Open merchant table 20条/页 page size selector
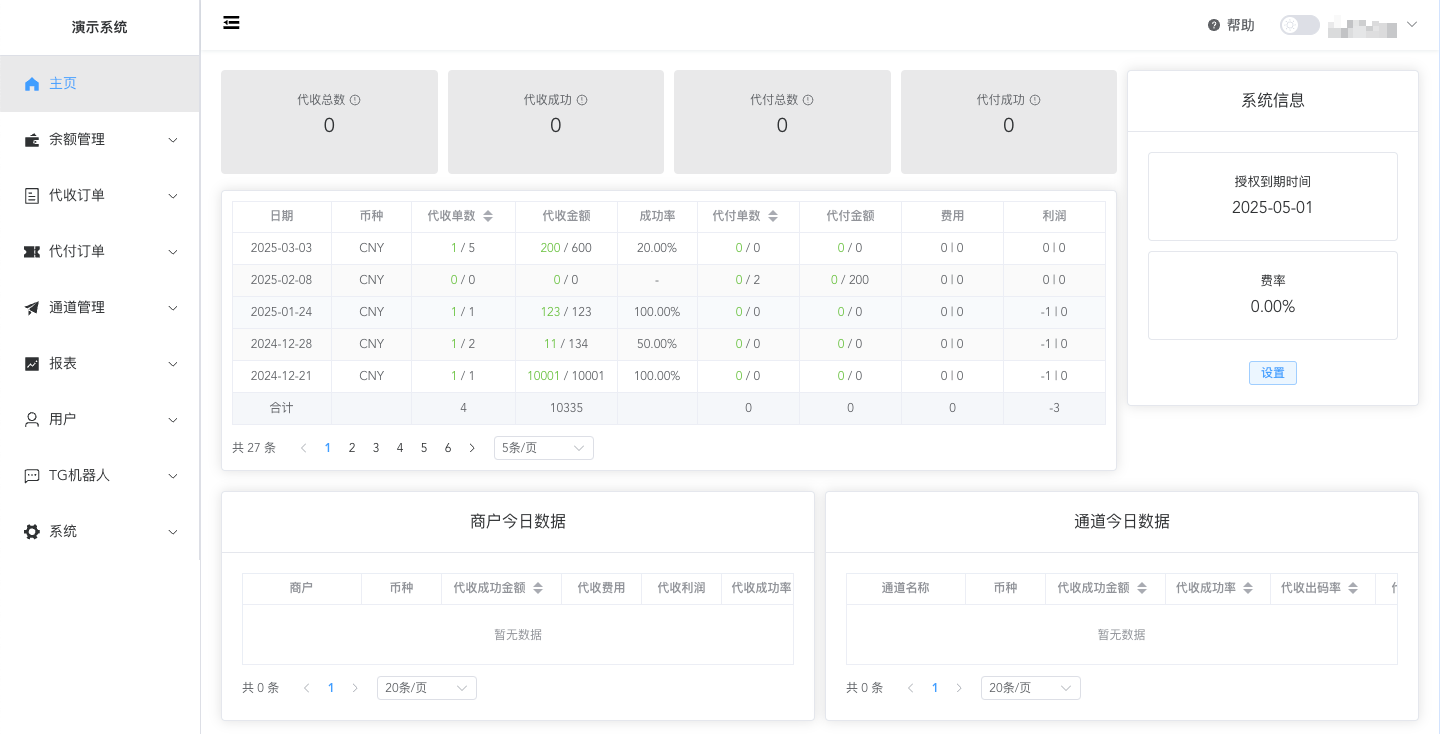This screenshot has height=734, width=1440. click(x=426, y=688)
